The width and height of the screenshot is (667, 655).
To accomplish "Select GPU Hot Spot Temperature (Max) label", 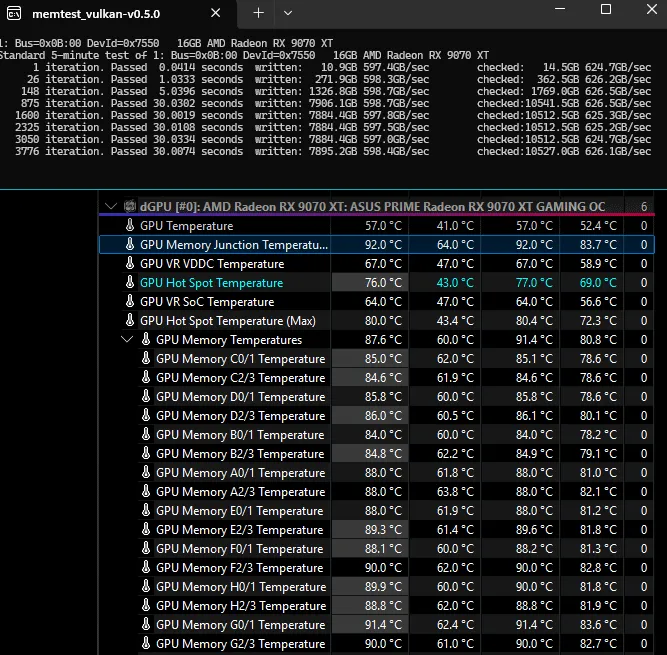I will [x=228, y=321].
